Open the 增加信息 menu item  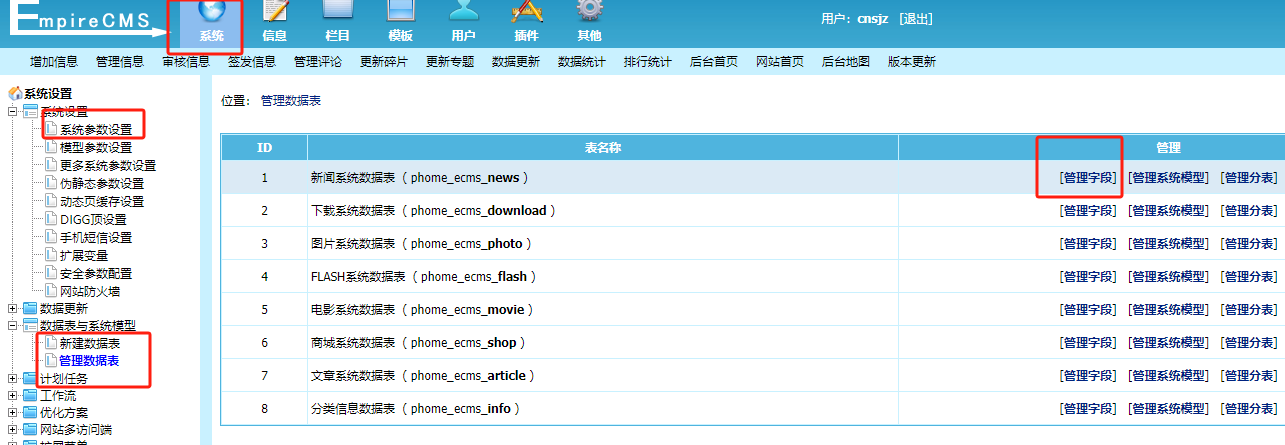click(x=54, y=61)
